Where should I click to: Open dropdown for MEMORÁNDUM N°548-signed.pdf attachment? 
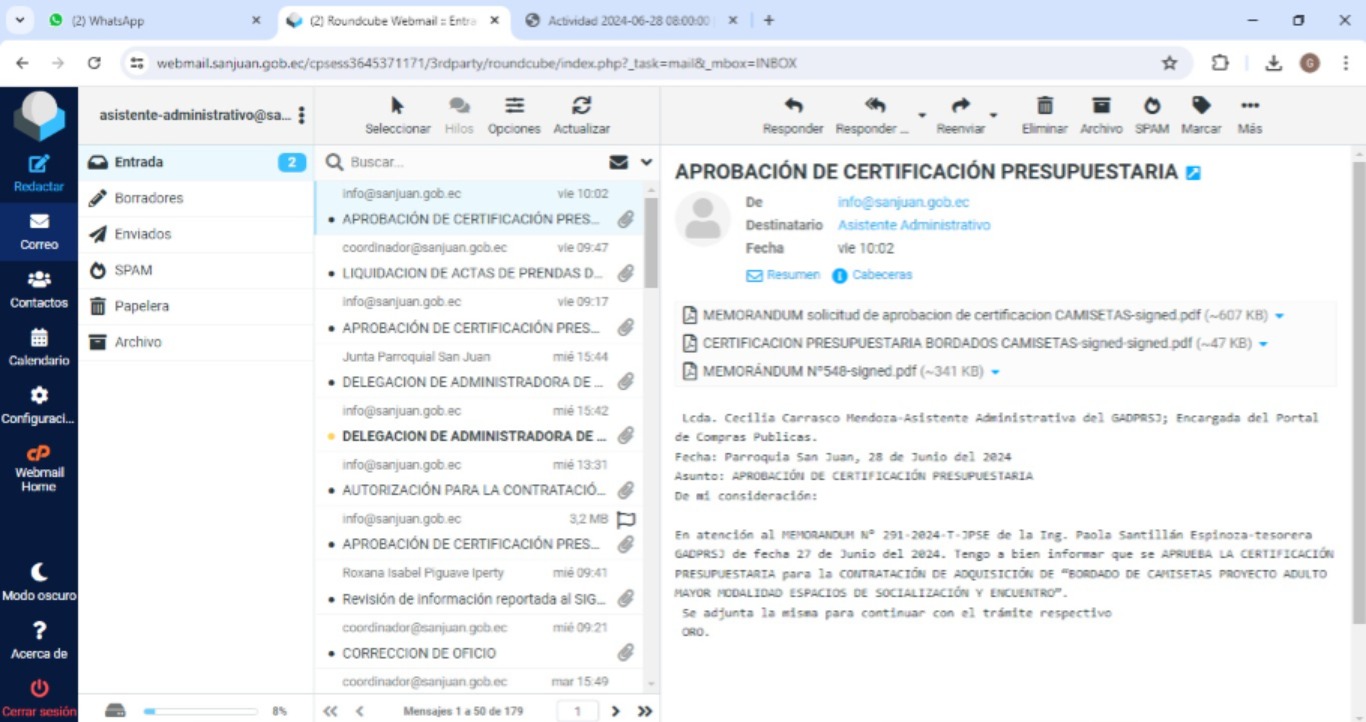(995, 372)
